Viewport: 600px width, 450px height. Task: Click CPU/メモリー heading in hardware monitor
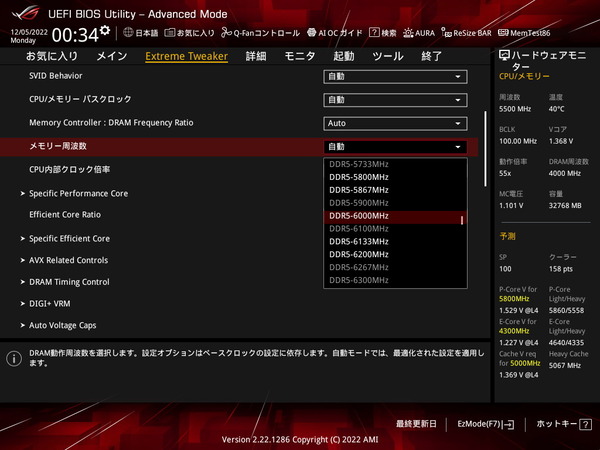tap(524, 77)
